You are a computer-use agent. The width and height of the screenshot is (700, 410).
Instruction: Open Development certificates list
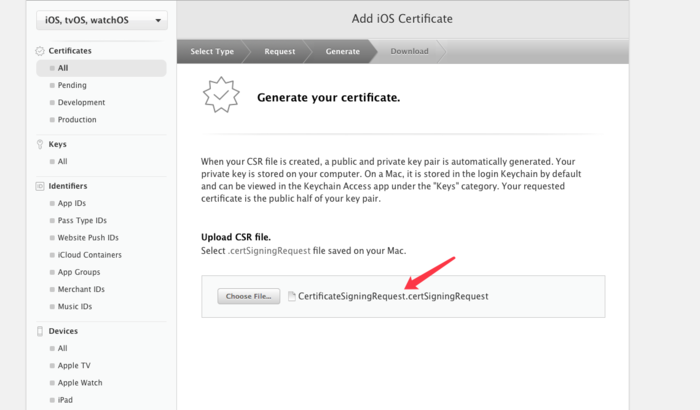[81, 102]
